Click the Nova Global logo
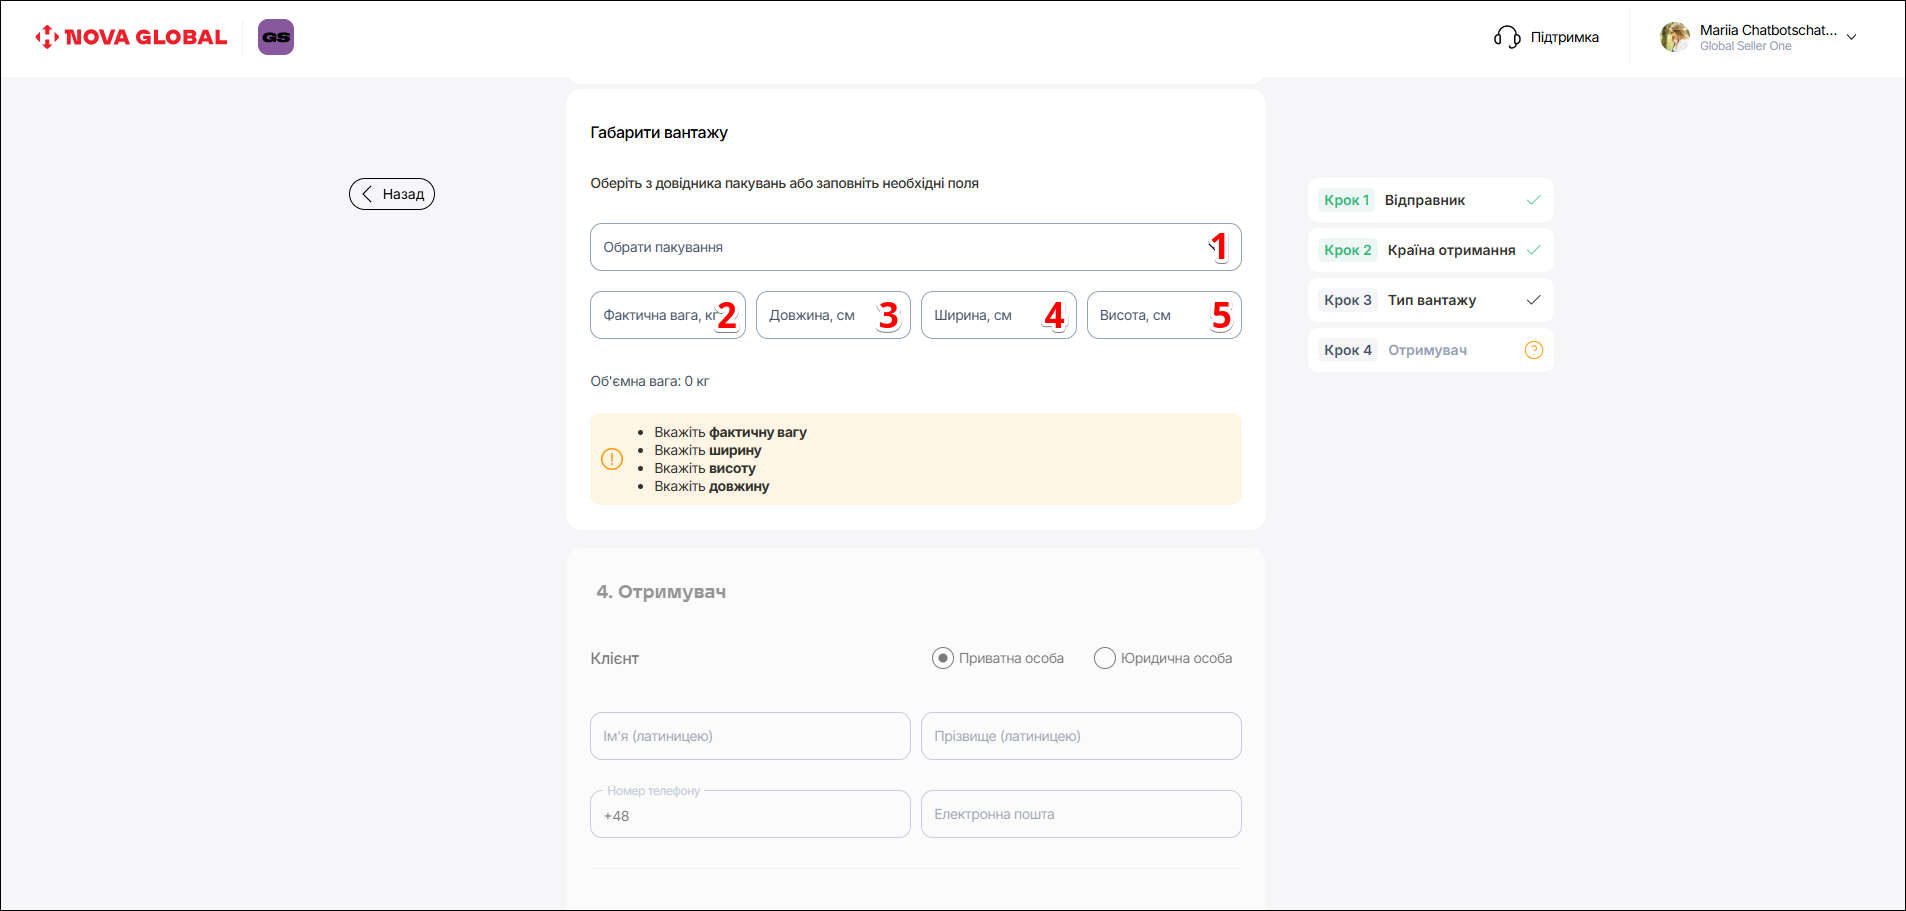The width and height of the screenshot is (1906, 911). (x=131, y=37)
